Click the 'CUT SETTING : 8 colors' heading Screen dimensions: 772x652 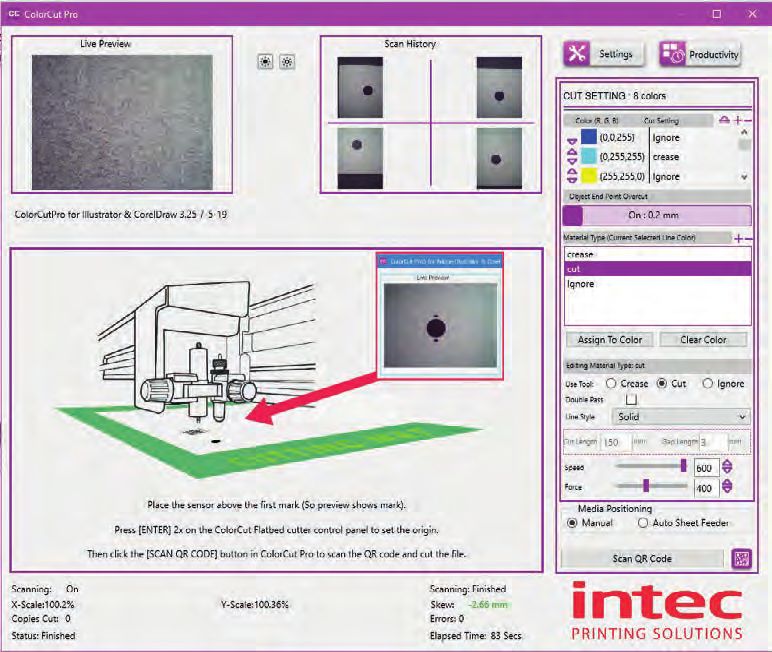[614, 96]
